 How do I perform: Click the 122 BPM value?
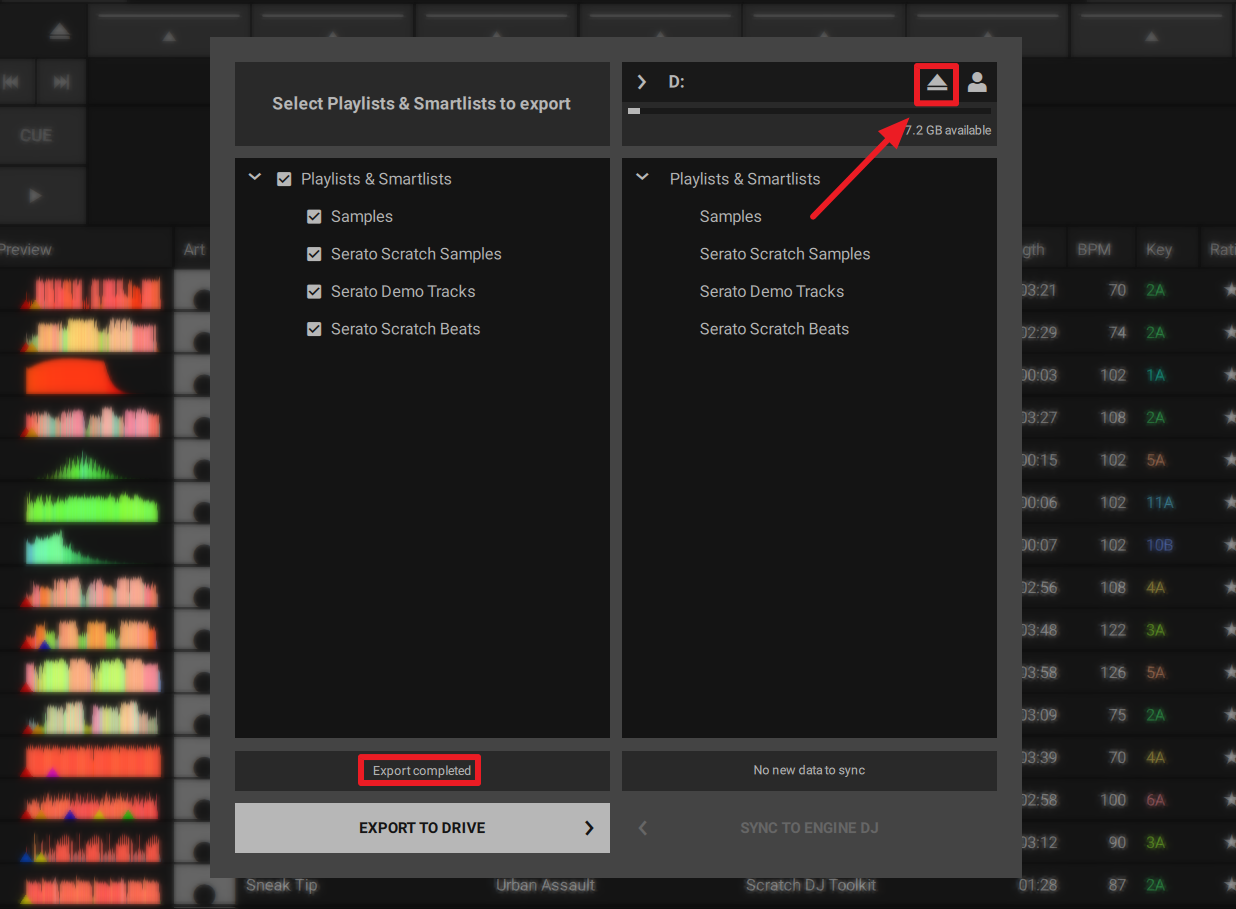click(x=1113, y=630)
